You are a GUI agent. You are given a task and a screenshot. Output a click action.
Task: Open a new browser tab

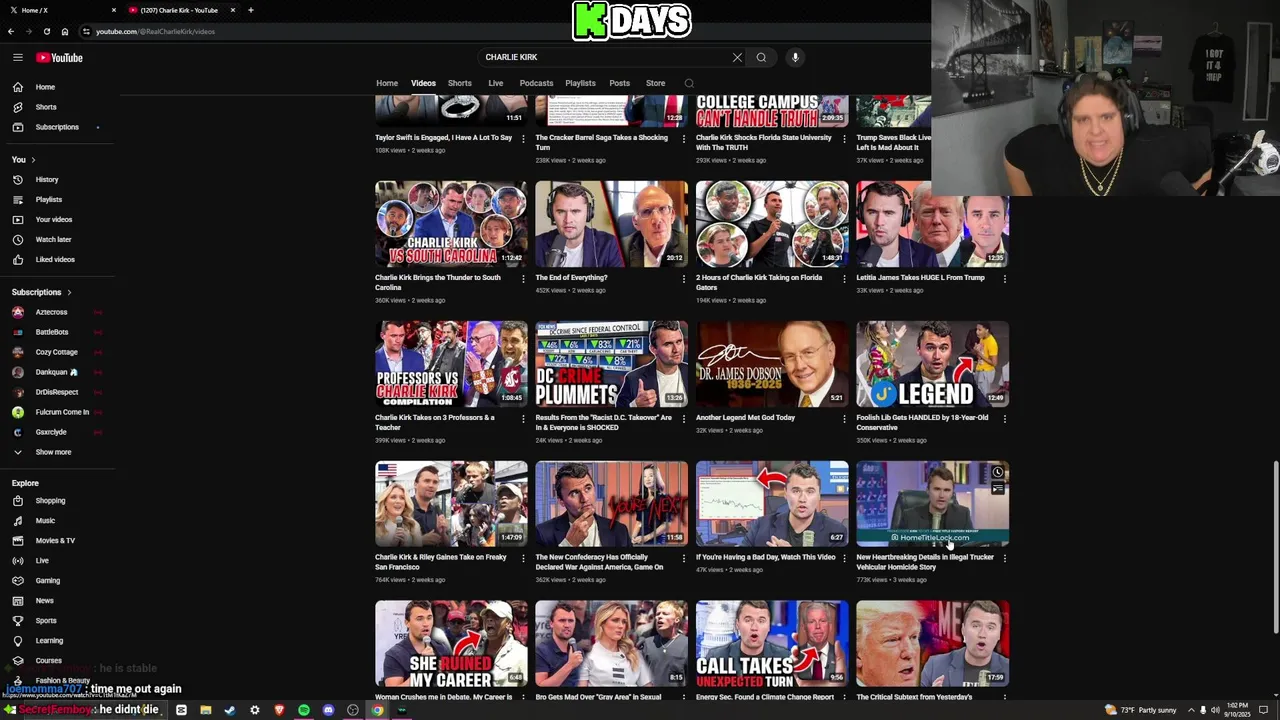point(250,10)
